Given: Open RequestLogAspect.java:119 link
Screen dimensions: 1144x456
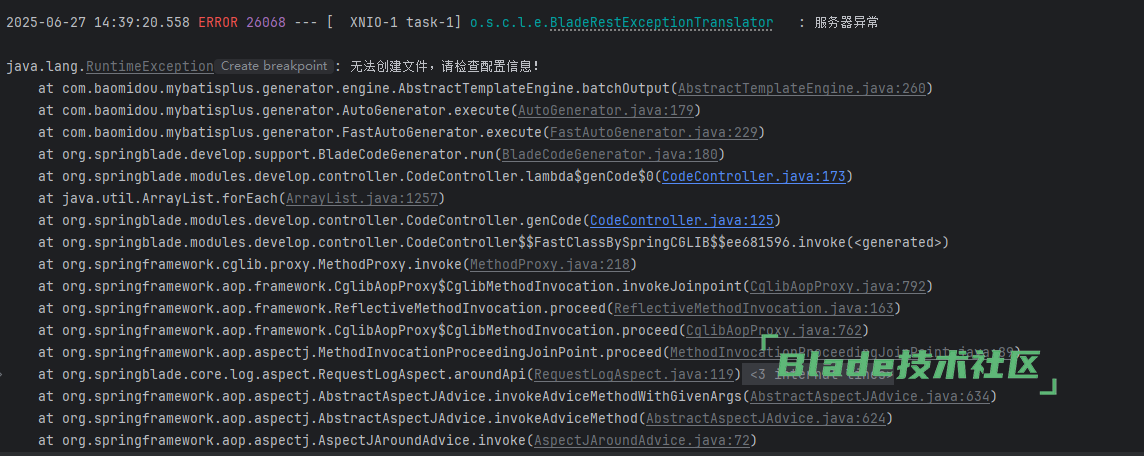Looking at the screenshot, I should (x=633, y=374).
